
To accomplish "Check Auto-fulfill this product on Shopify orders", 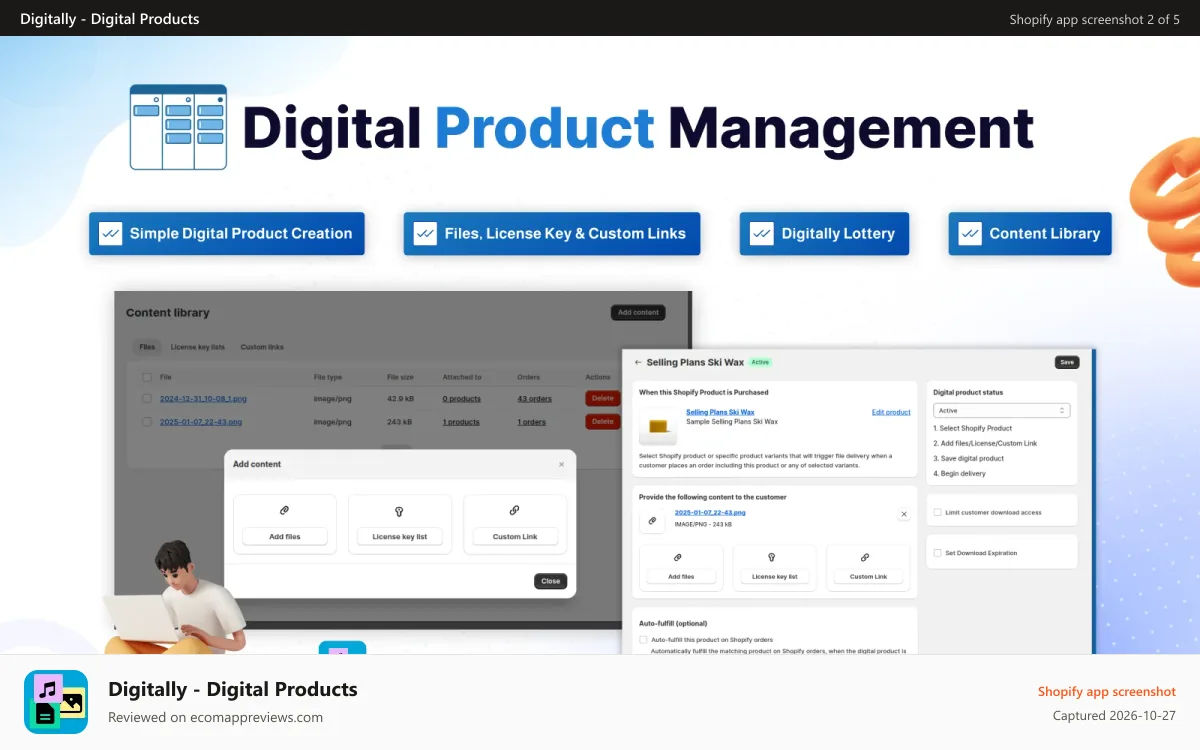I will coord(643,639).
